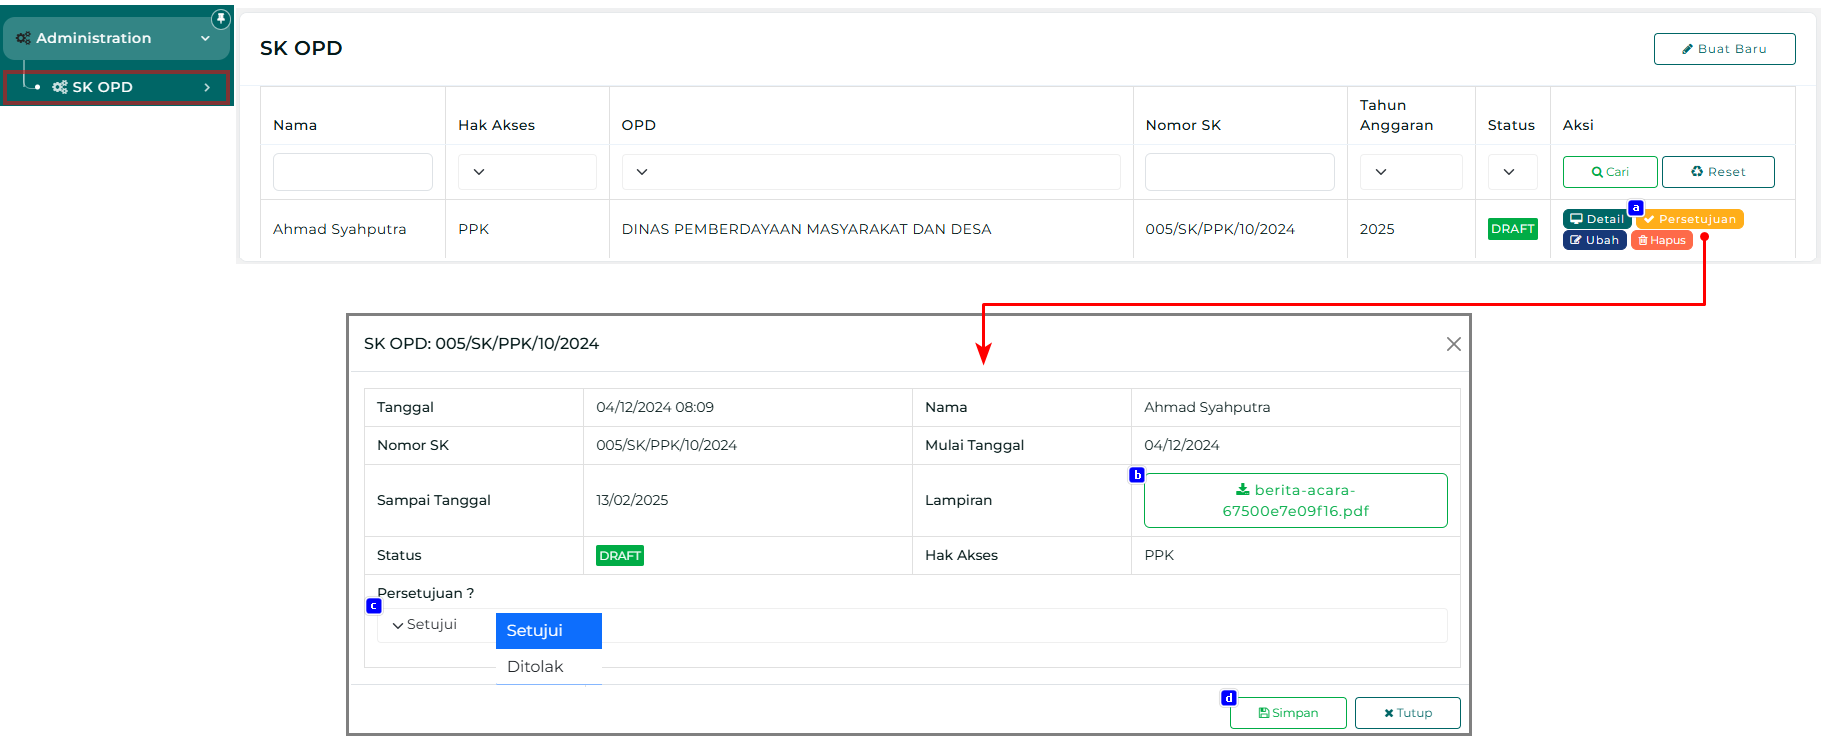Open the SK OPD sidebar item
1821x739 pixels.
116,87
